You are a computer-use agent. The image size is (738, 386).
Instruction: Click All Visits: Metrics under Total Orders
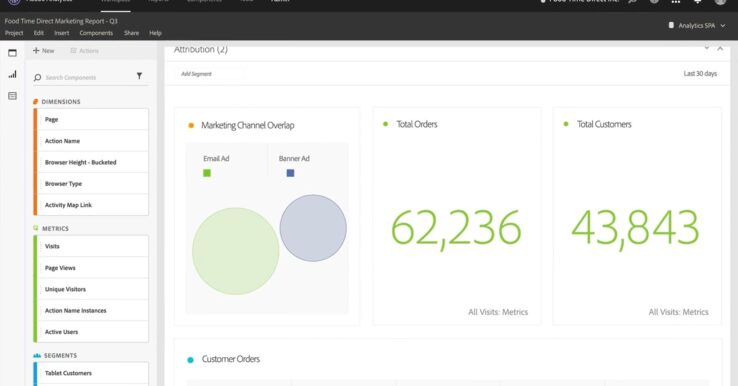pyautogui.click(x=498, y=312)
